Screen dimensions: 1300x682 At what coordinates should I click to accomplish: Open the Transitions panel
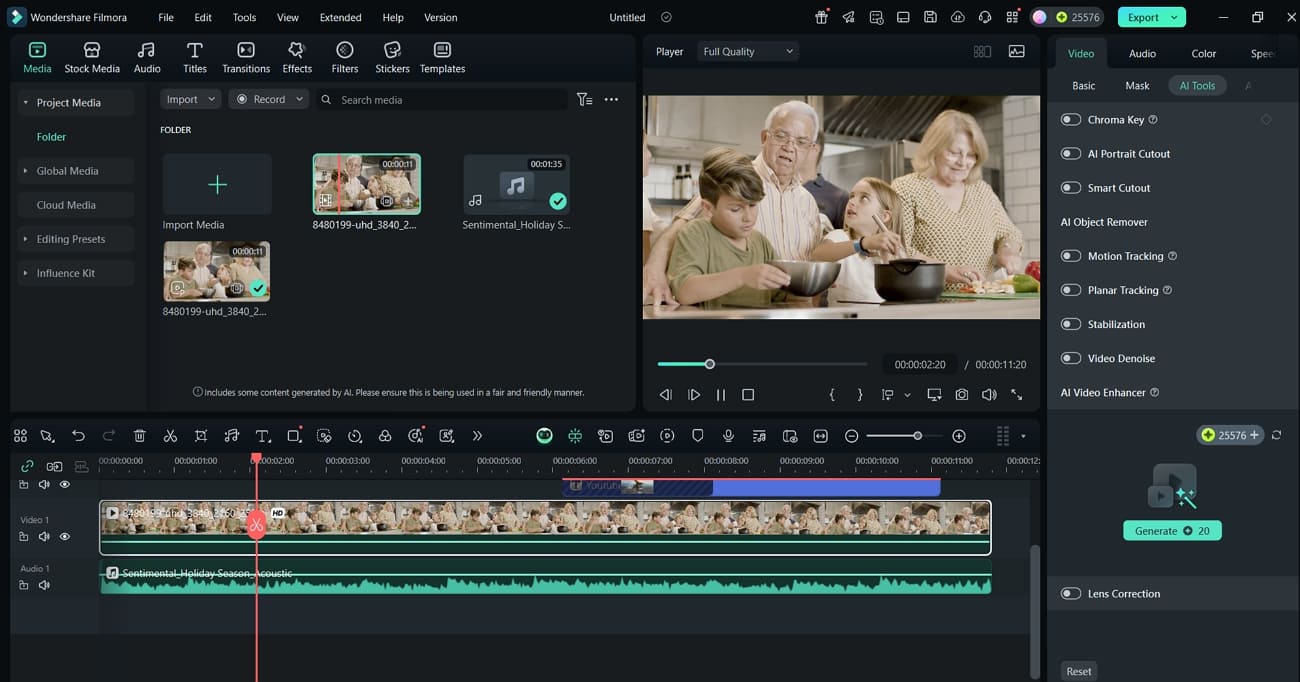click(246, 58)
